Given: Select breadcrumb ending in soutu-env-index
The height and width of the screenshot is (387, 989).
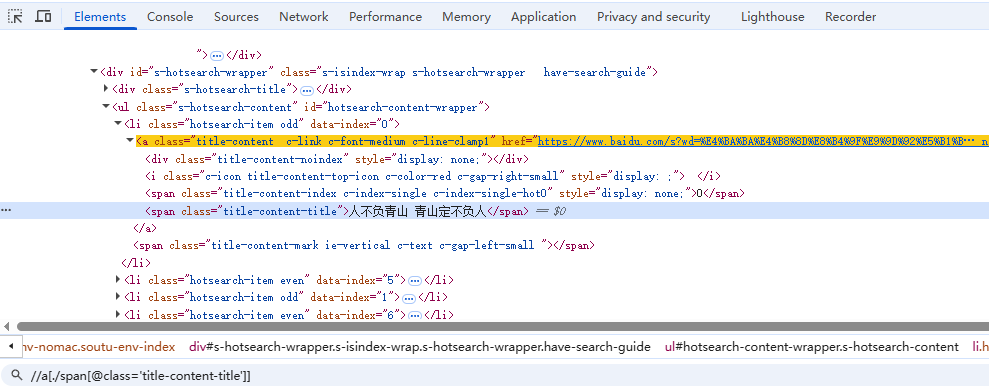Looking at the screenshot, I should [98, 347].
